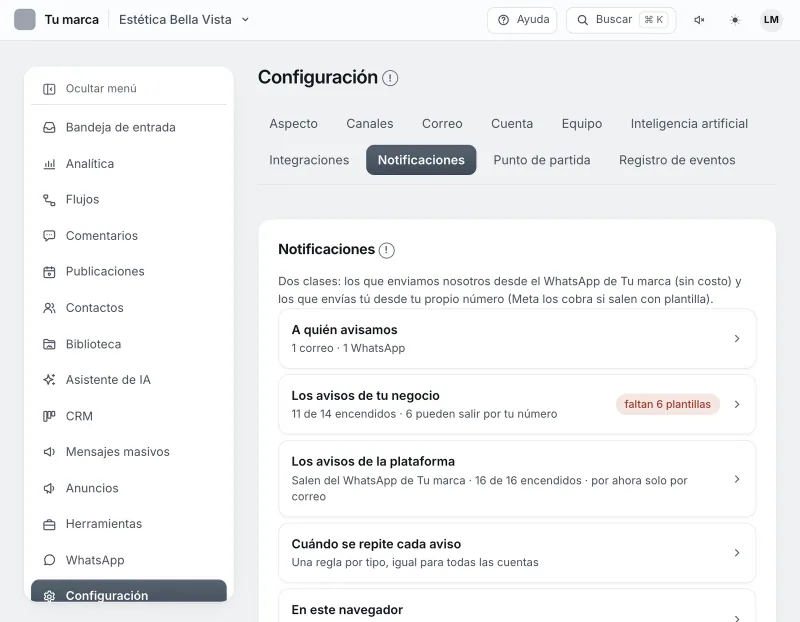Click the Tu marca brand name
Screen dimensions: 800x622
click(71, 20)
